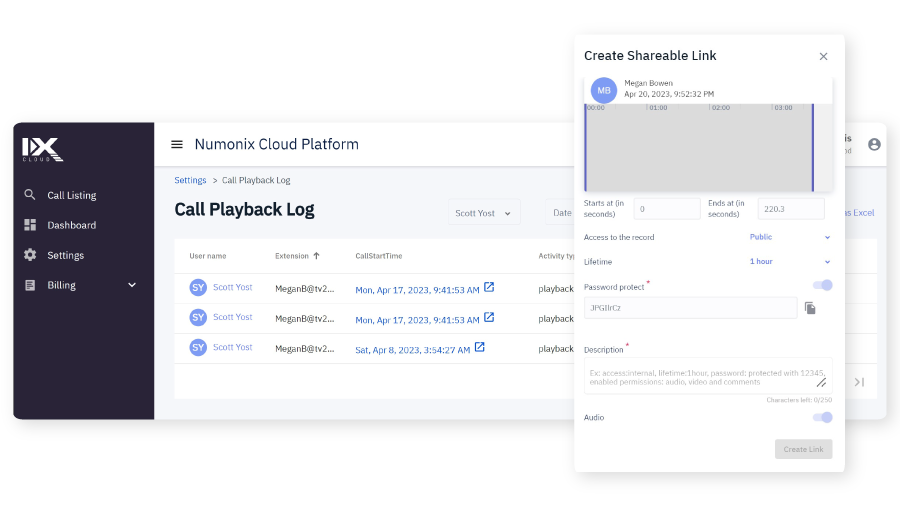Click the Dashboard grid icon
Viewport: 900px width, 507px height.
[30, 225]
